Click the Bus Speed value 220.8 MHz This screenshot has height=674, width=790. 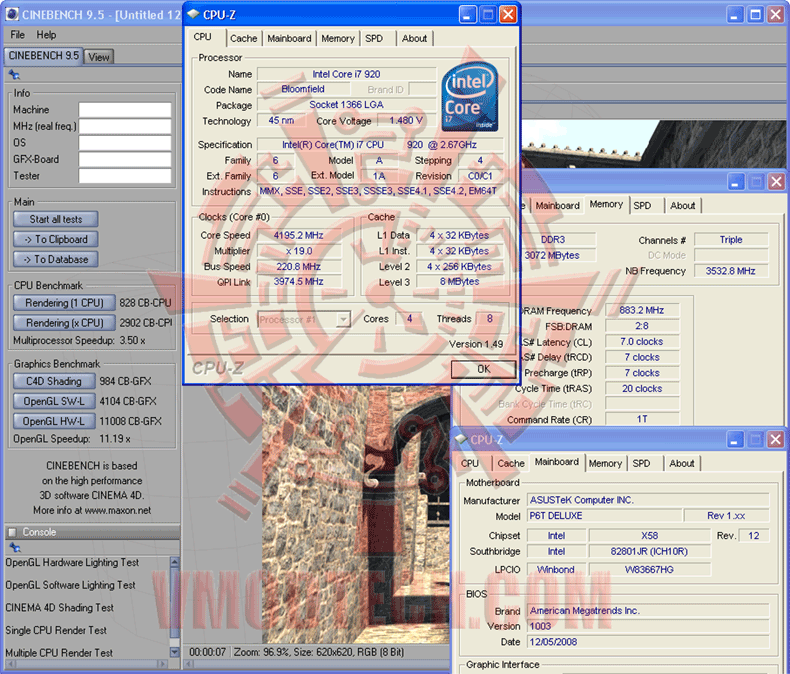point(298,266)
